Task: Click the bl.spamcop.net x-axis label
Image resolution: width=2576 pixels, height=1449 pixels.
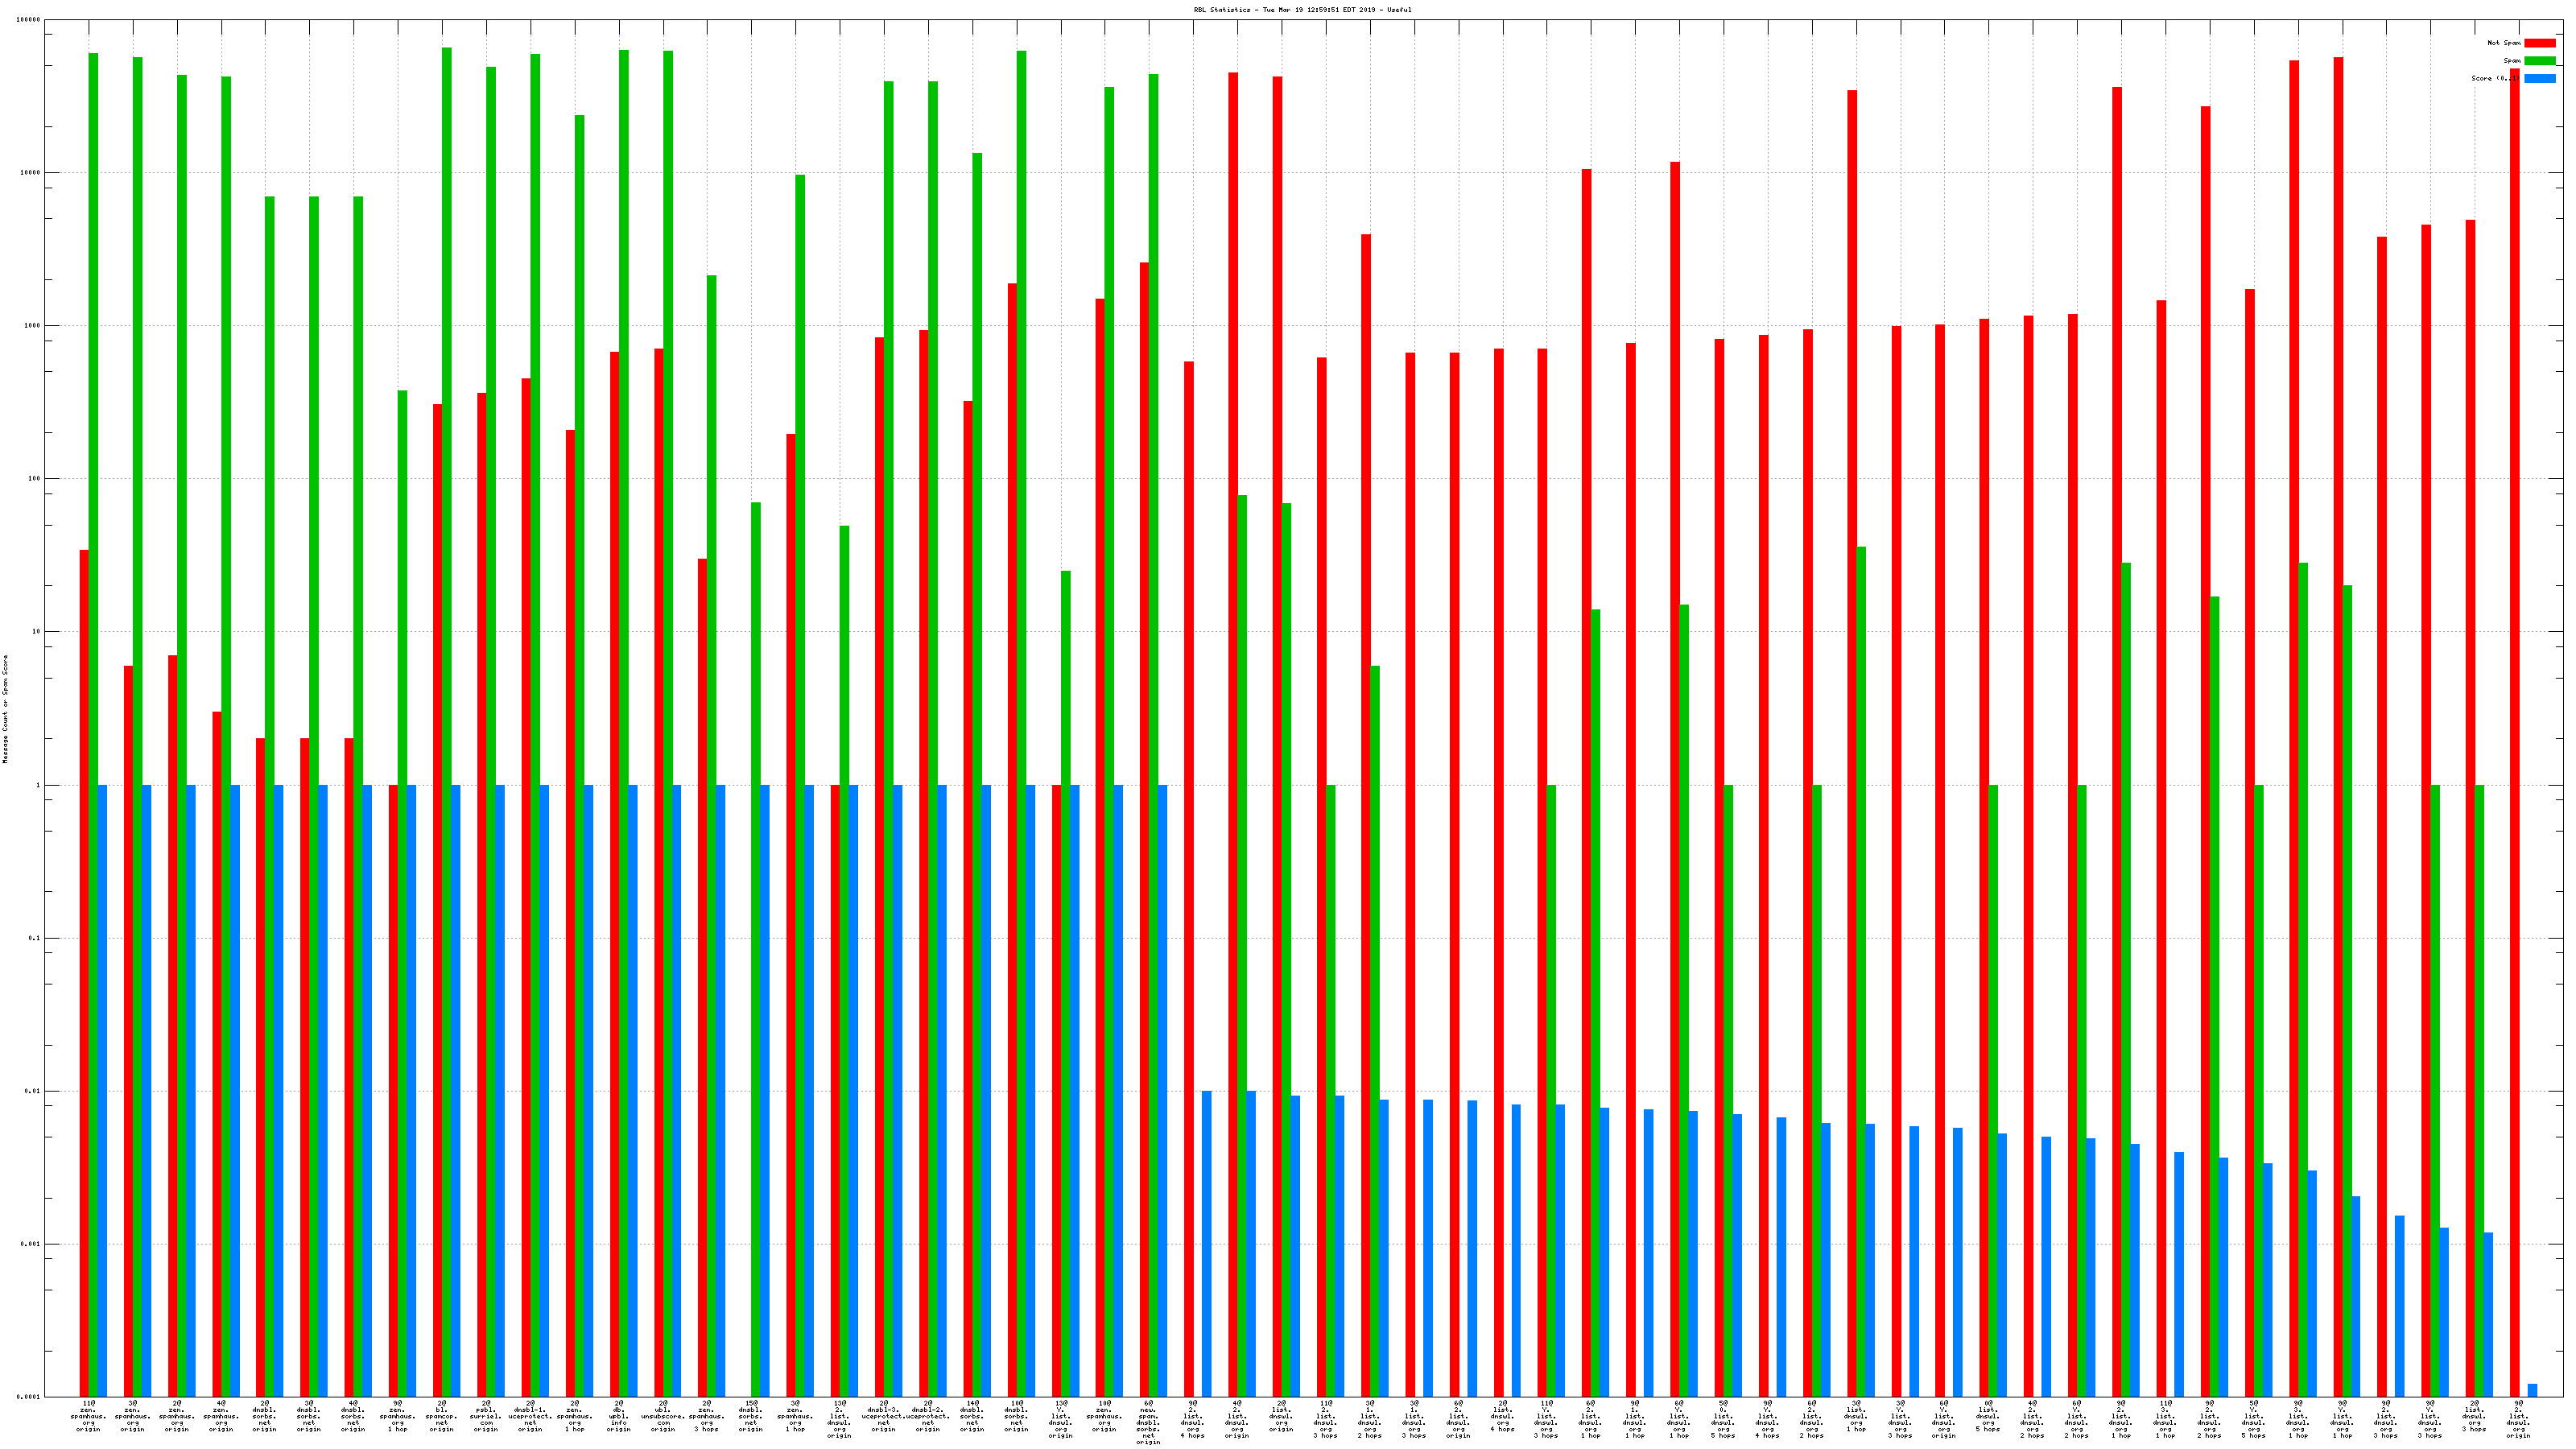Action: 441,1416
